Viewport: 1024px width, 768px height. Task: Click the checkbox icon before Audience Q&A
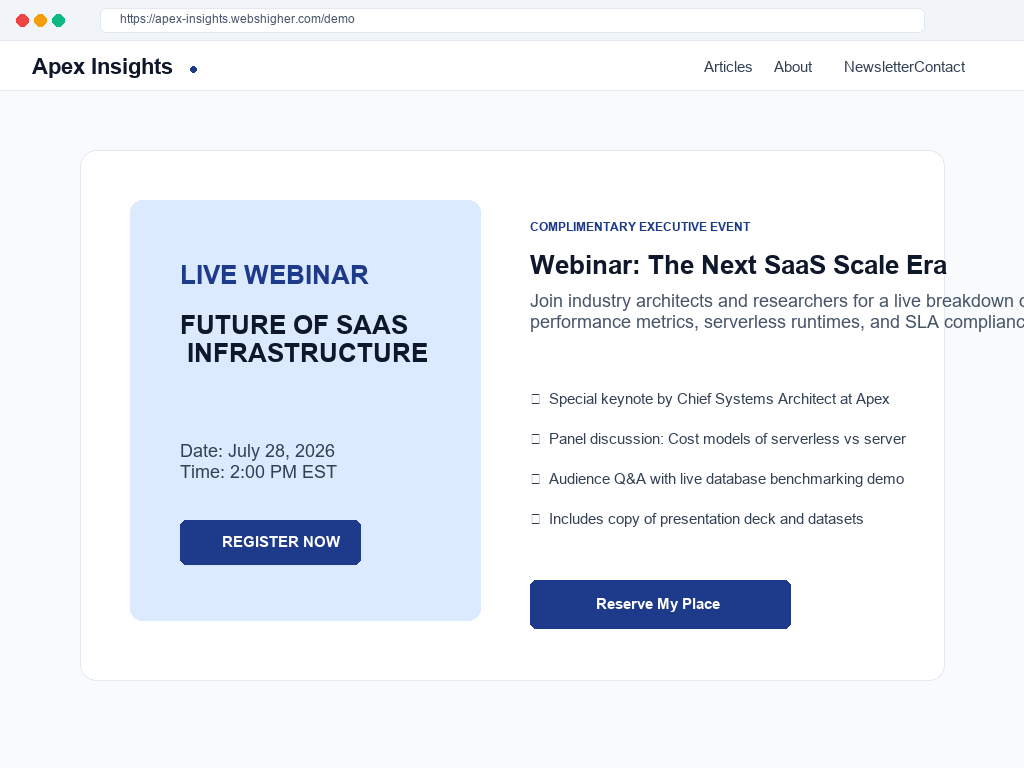pyautogui.click(x=536, y=479)
